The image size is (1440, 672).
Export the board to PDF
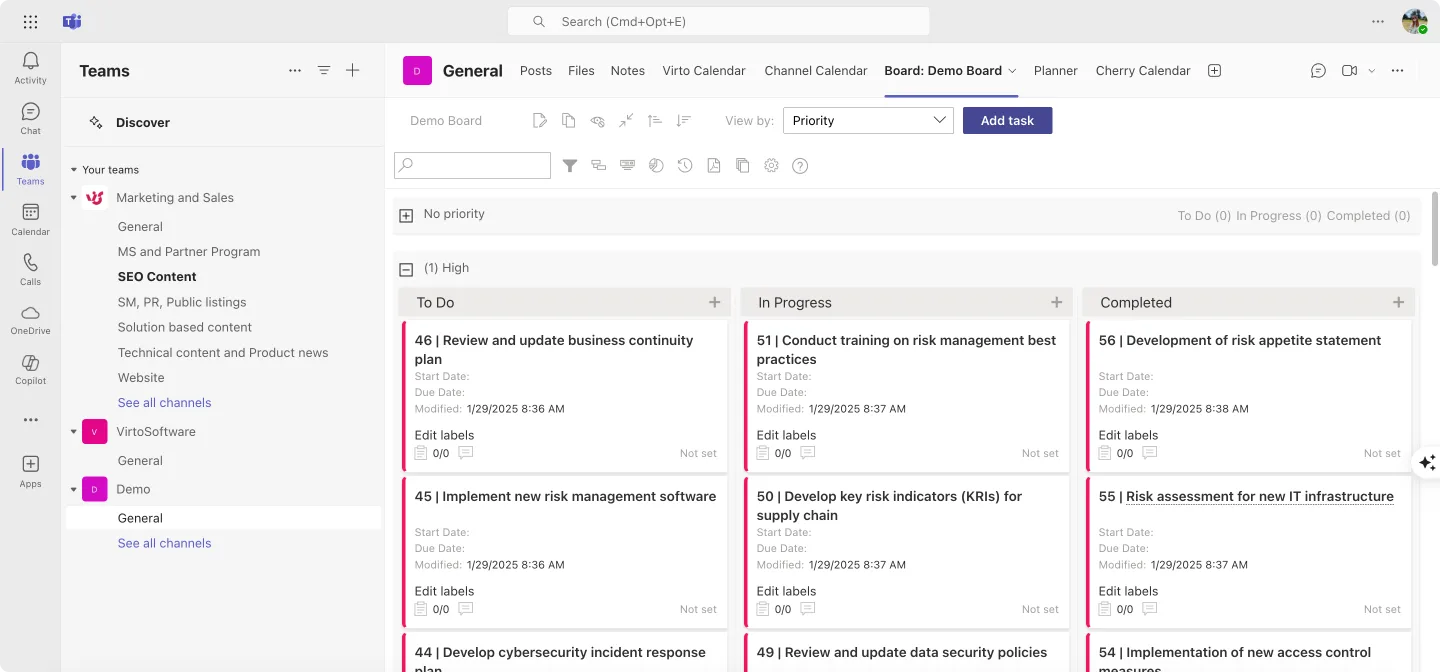(x=713, y=165)
